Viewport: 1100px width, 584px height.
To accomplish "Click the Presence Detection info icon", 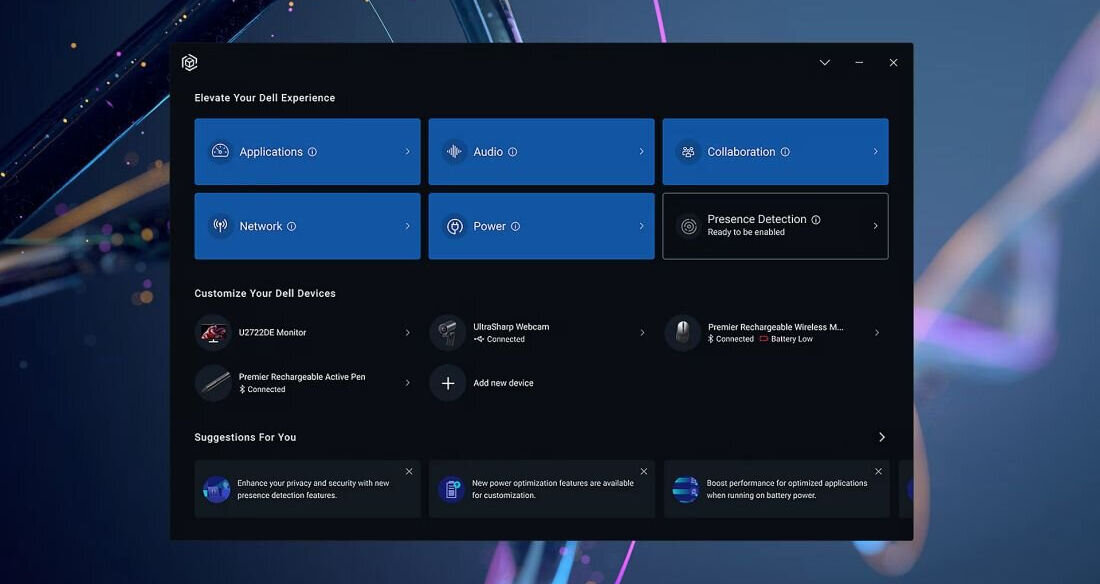I will 816,220.
